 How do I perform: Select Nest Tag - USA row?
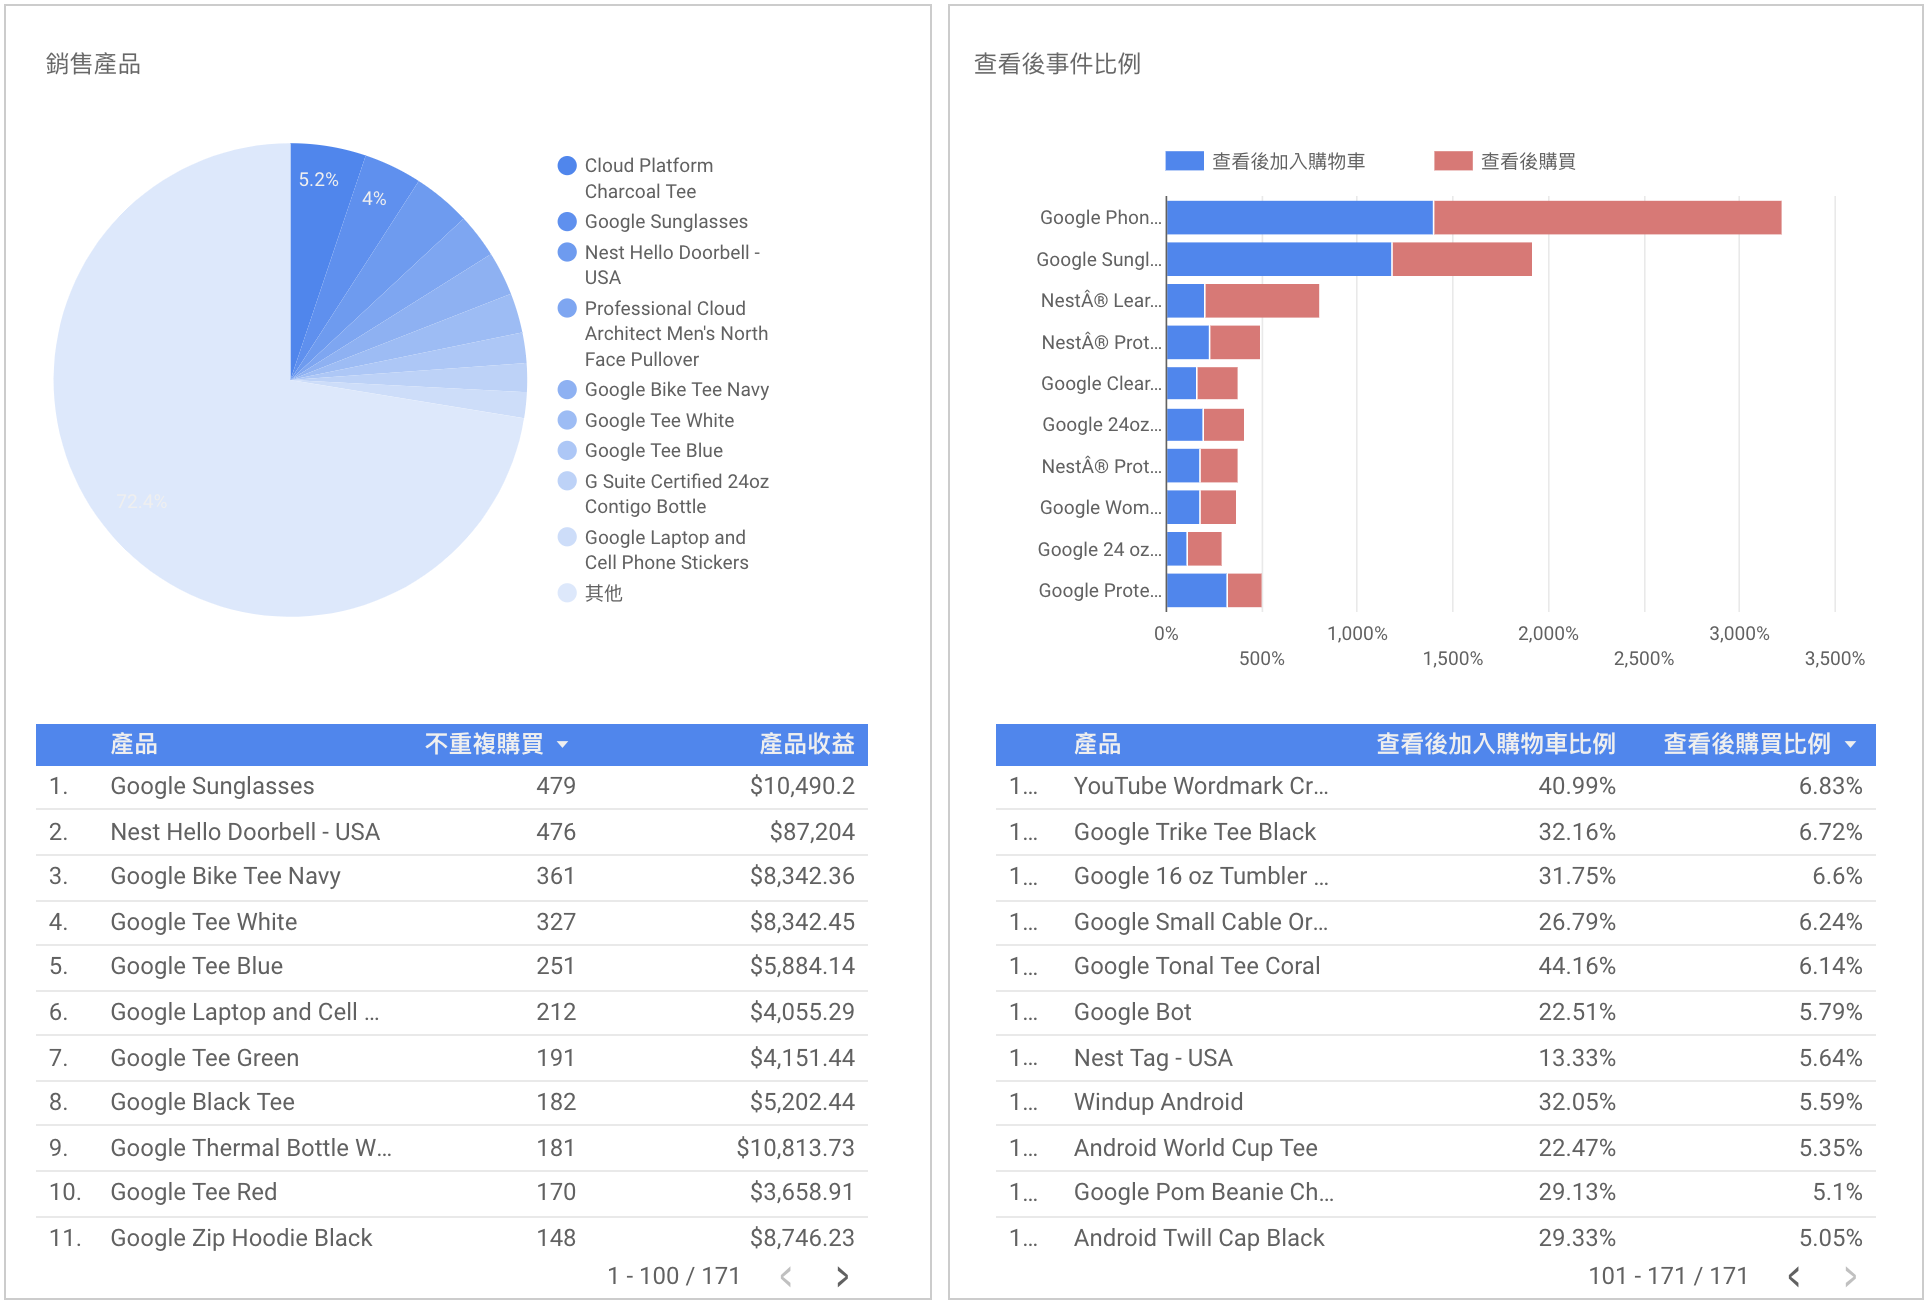[x=1436, y=1058]
